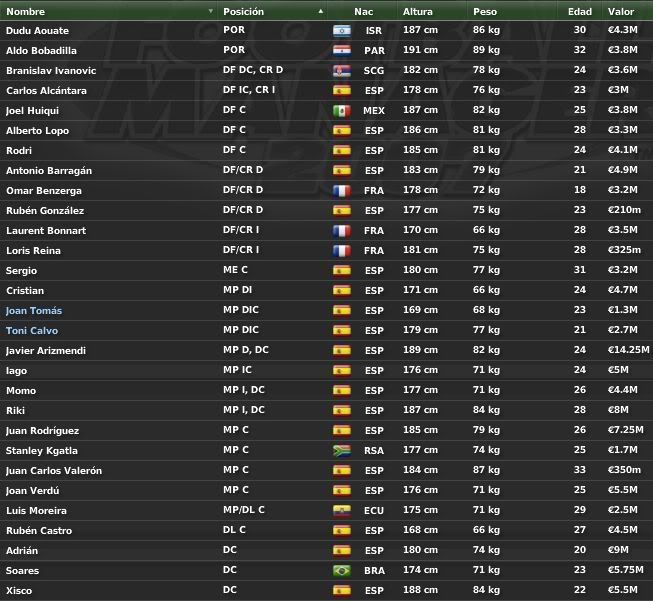Click the Spain flag icon for Rodri
The image size is (653, 601).
(342, 151)
